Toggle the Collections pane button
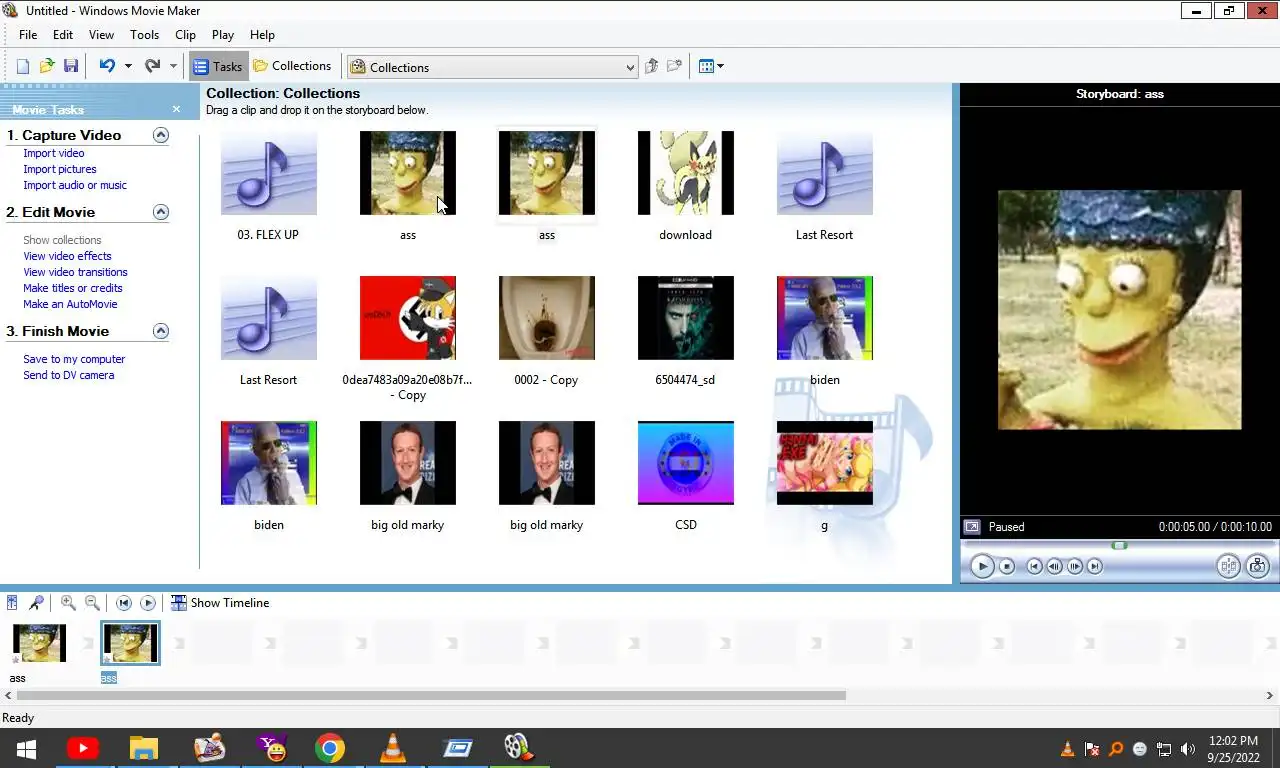This screenshot has width=1280, height=768. tap(292, 66)
